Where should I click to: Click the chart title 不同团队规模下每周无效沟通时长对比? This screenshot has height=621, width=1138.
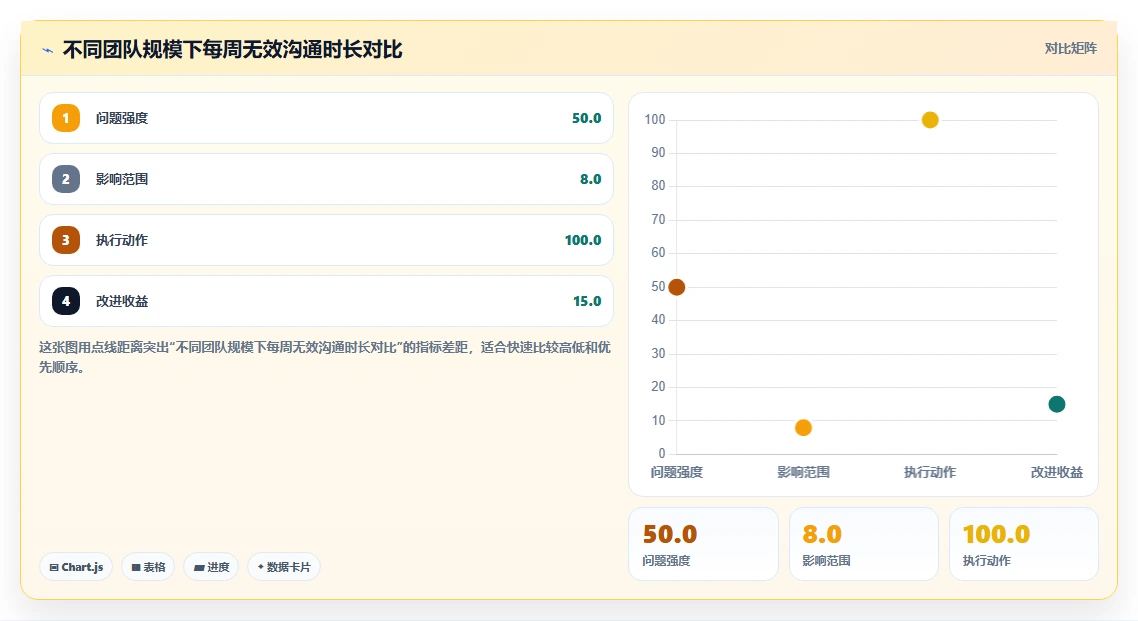coord(232,50)
